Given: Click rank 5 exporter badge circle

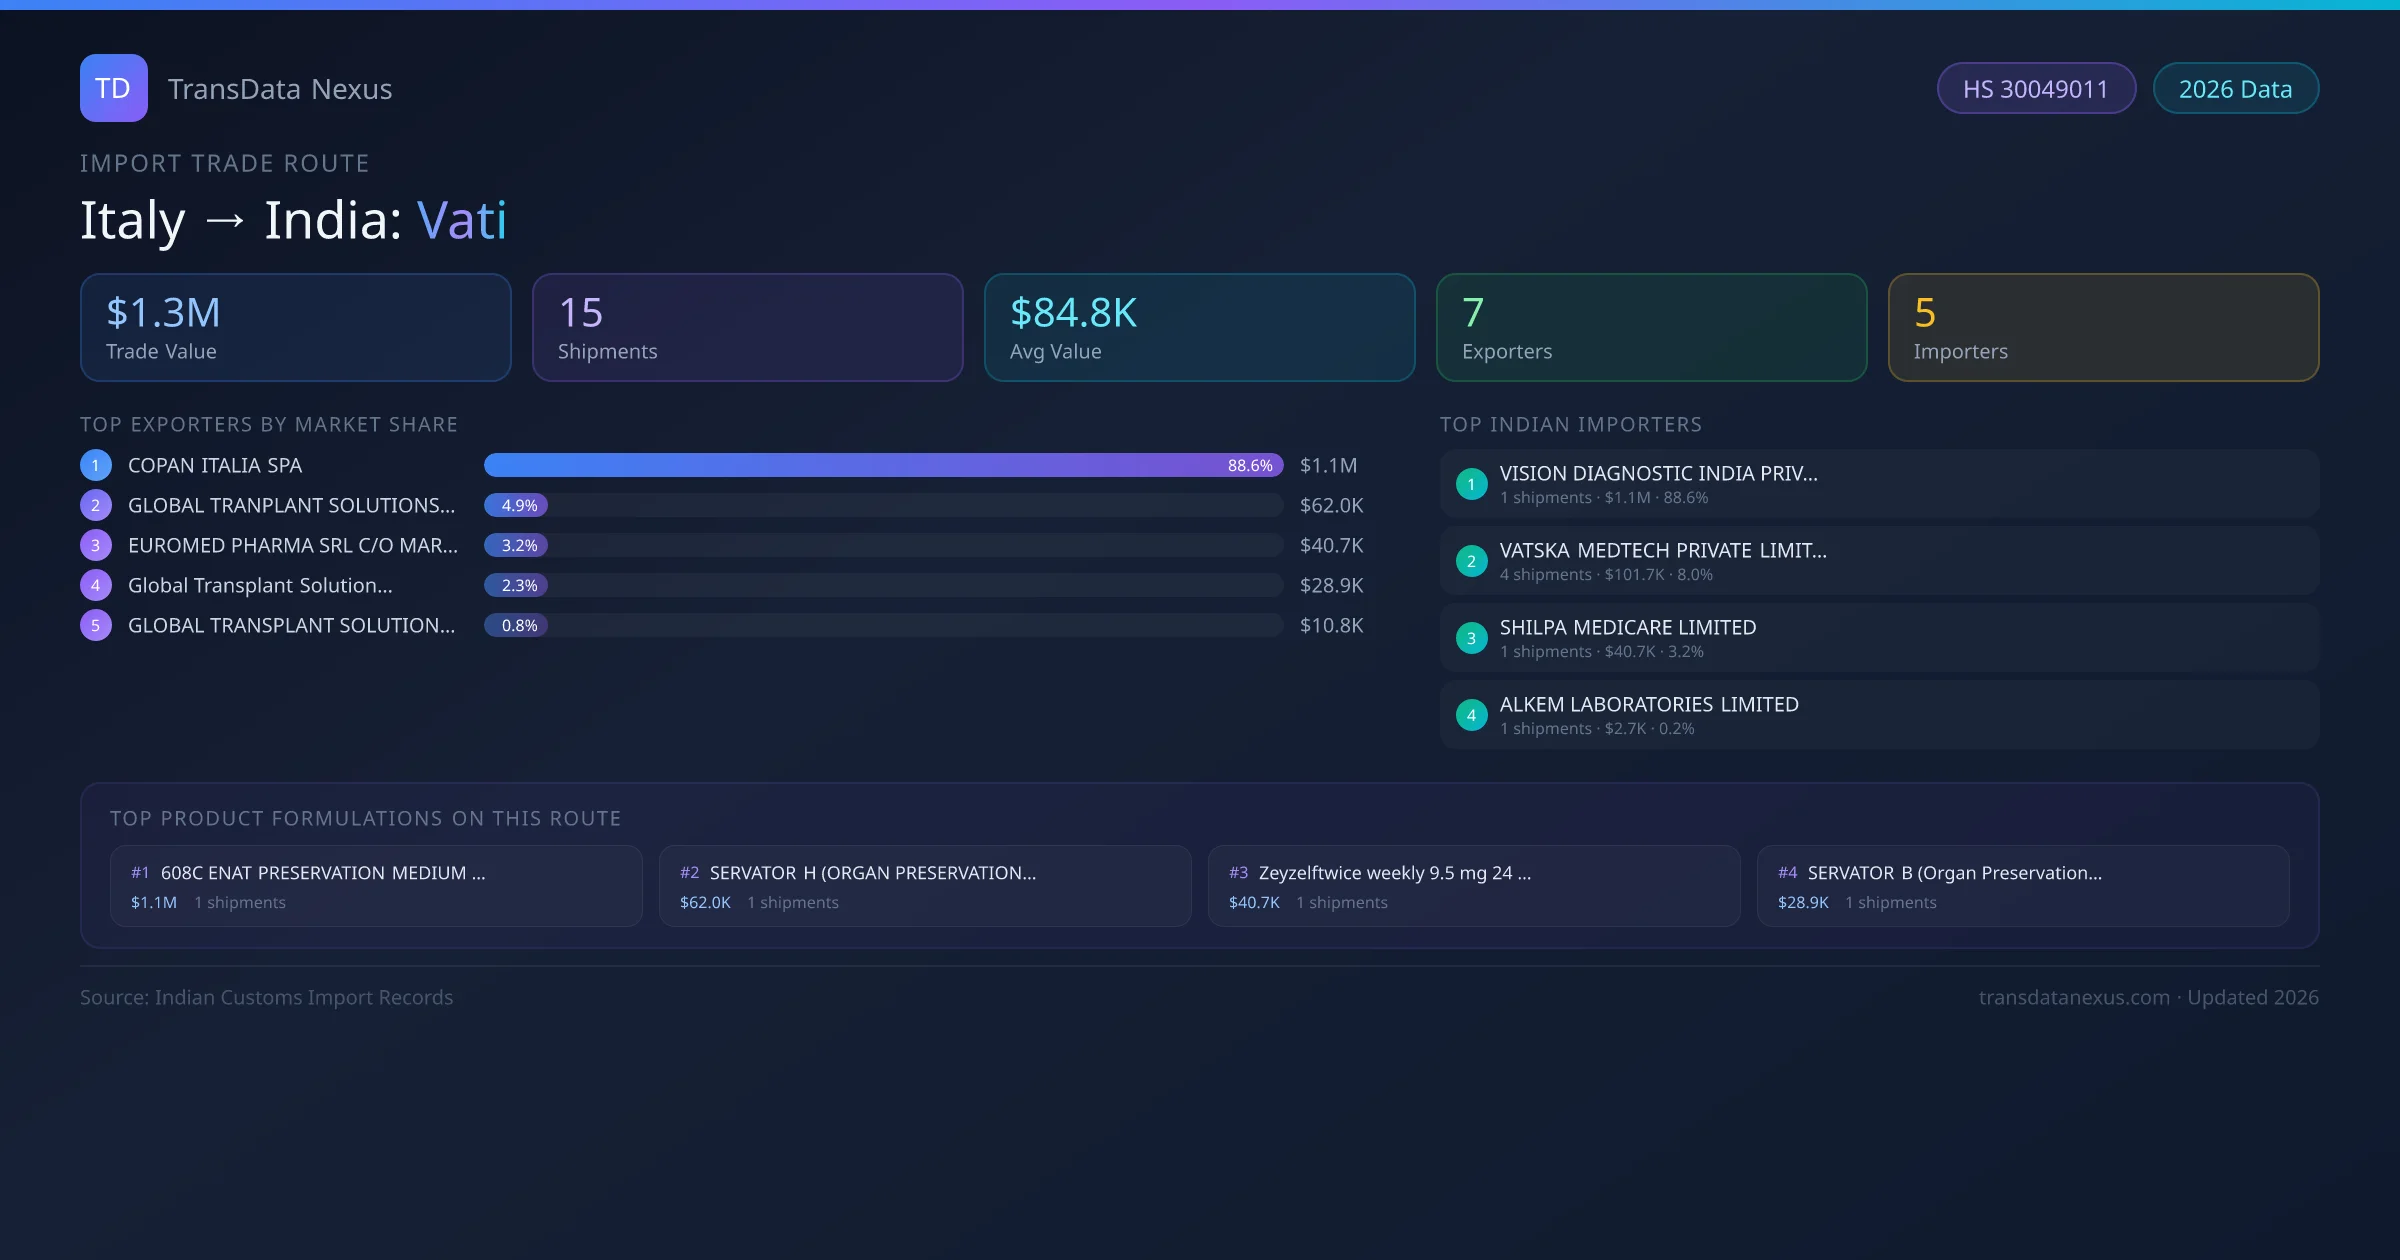Looking at the screenshot, I should [x=96, y=625].
